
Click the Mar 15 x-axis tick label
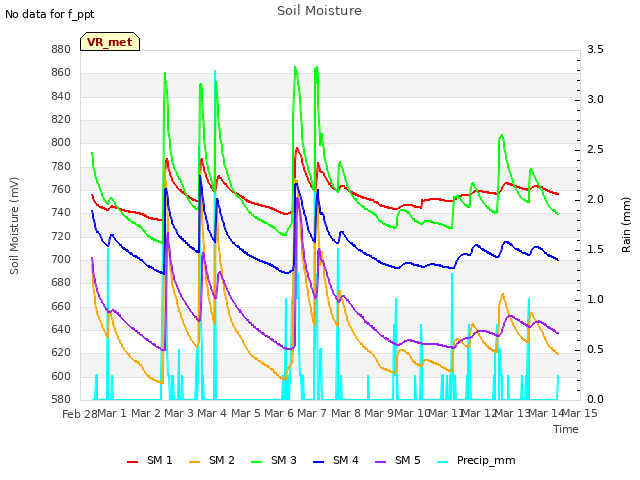(x=580, y=413)
